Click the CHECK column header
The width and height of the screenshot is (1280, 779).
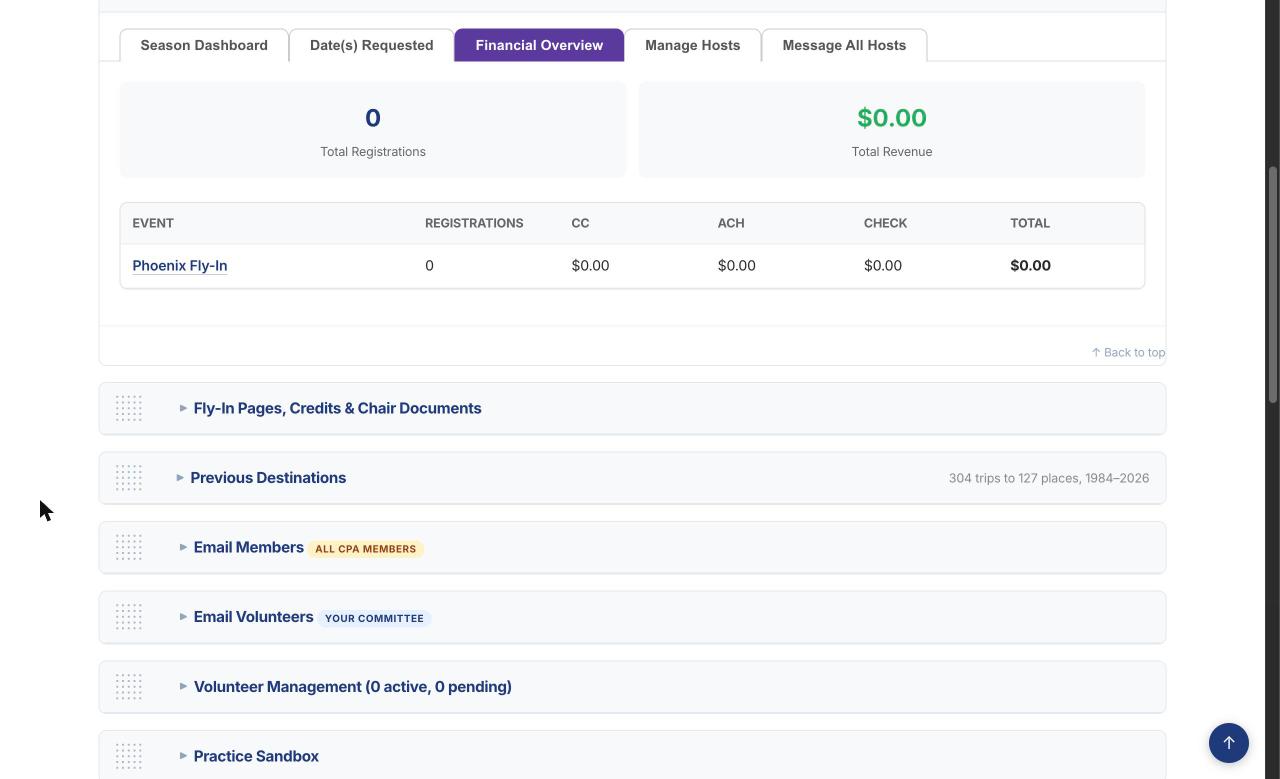coord(885,223)
